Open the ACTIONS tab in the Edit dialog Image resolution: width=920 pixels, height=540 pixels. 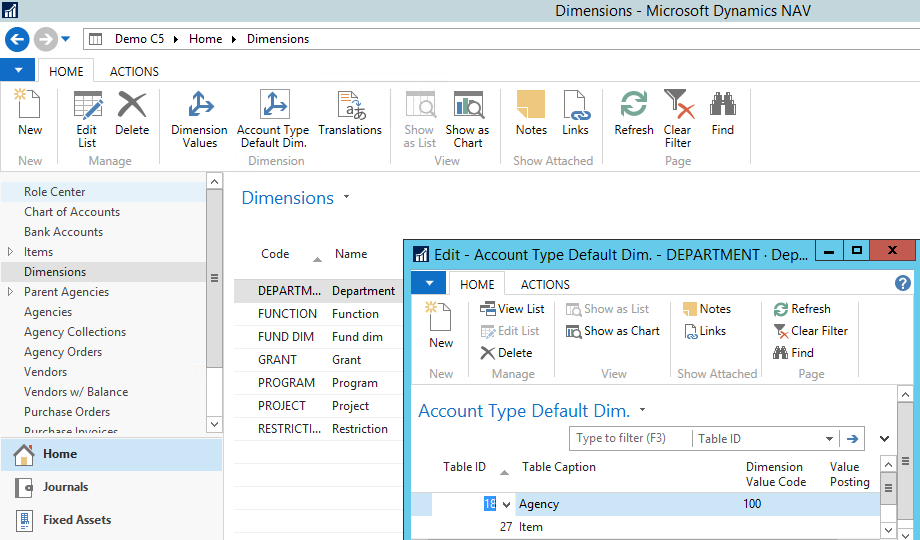(545, 285)
